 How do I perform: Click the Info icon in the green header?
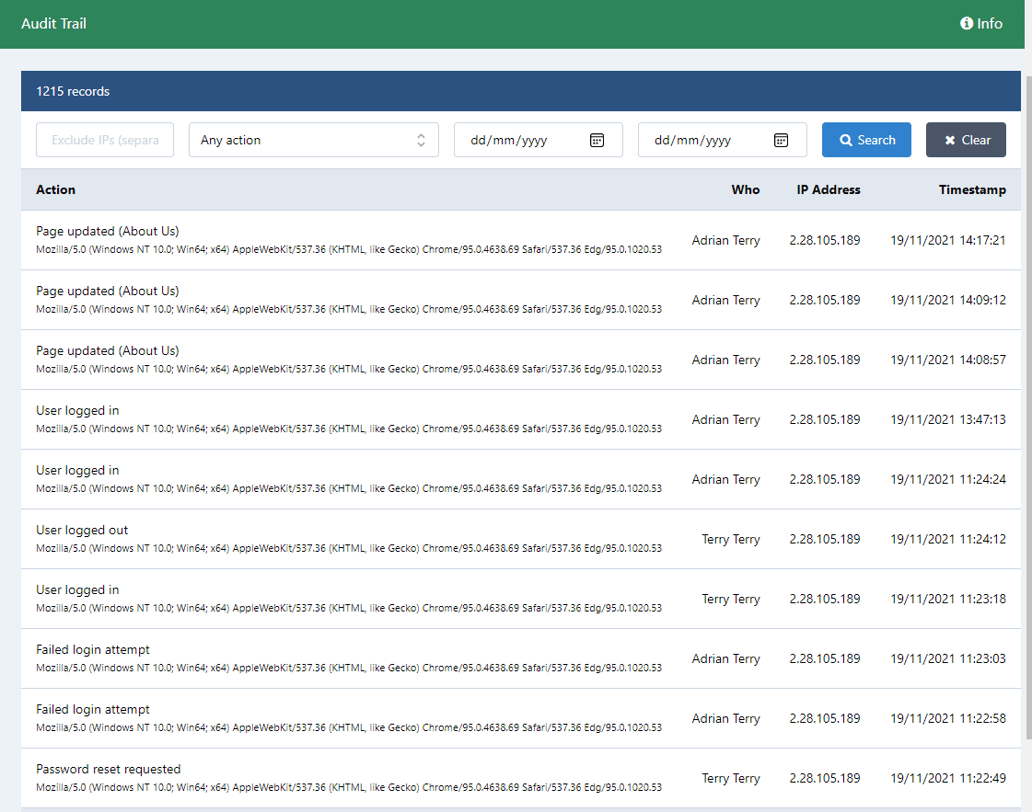tap(966, 23)
